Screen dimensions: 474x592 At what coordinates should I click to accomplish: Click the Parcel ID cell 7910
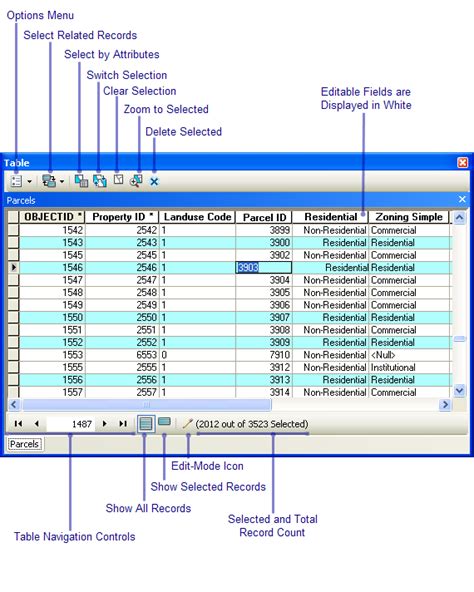264,355
